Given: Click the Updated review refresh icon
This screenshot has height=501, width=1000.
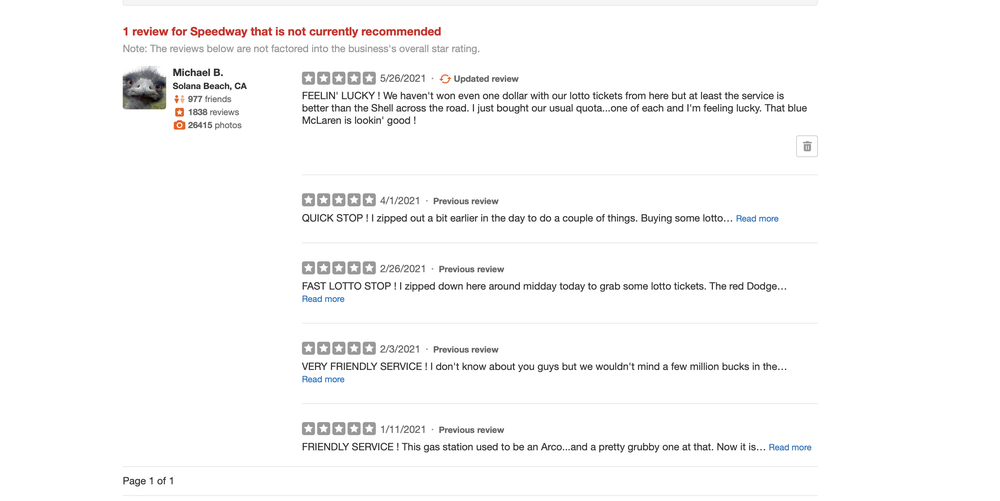Looking at the screenshot, I should (445, 79).
